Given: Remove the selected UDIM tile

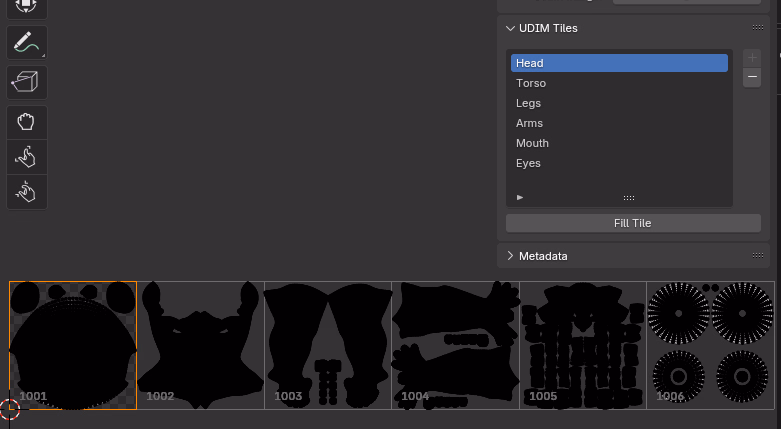Looking at the screenshot, I should [x=752, y=77].
